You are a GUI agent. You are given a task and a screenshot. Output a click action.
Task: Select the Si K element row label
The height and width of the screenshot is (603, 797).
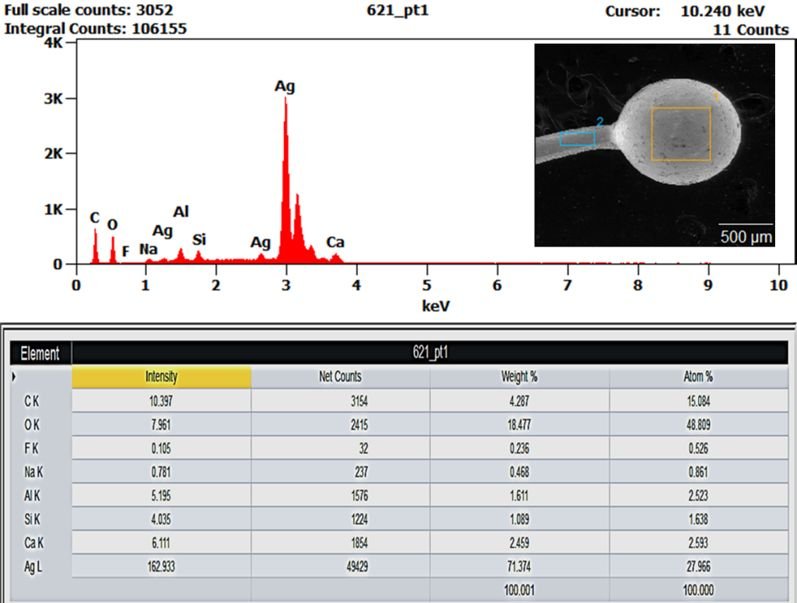click(32, 519)
